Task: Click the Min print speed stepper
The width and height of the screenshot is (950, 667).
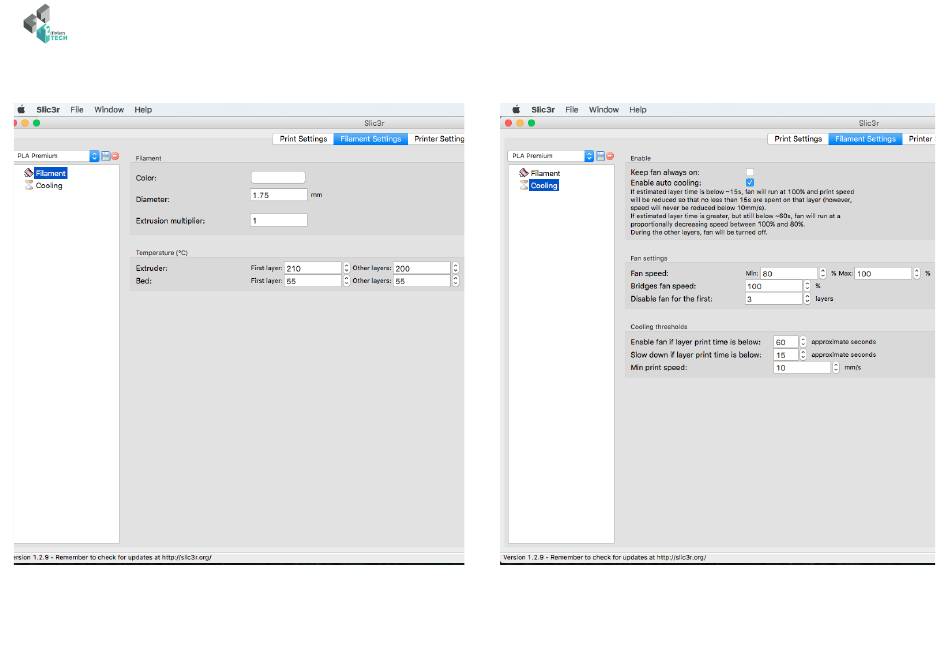Action: pyautogui.click(x=836, y=368)
